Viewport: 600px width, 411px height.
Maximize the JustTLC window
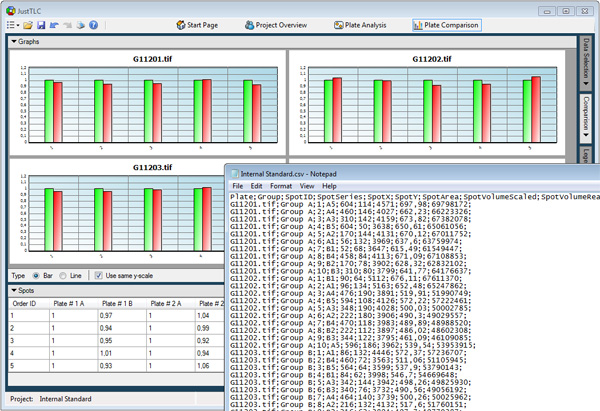[566, 11]
